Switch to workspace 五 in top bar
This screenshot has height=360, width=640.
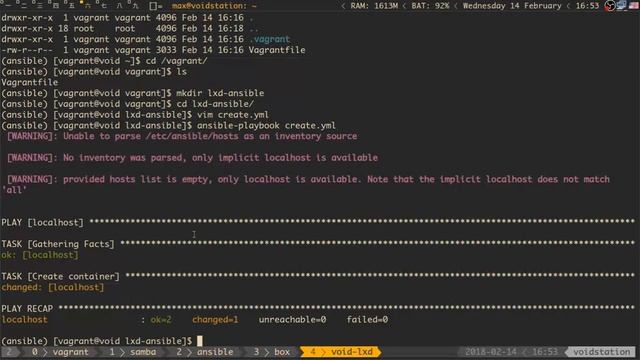pos(71,6)
